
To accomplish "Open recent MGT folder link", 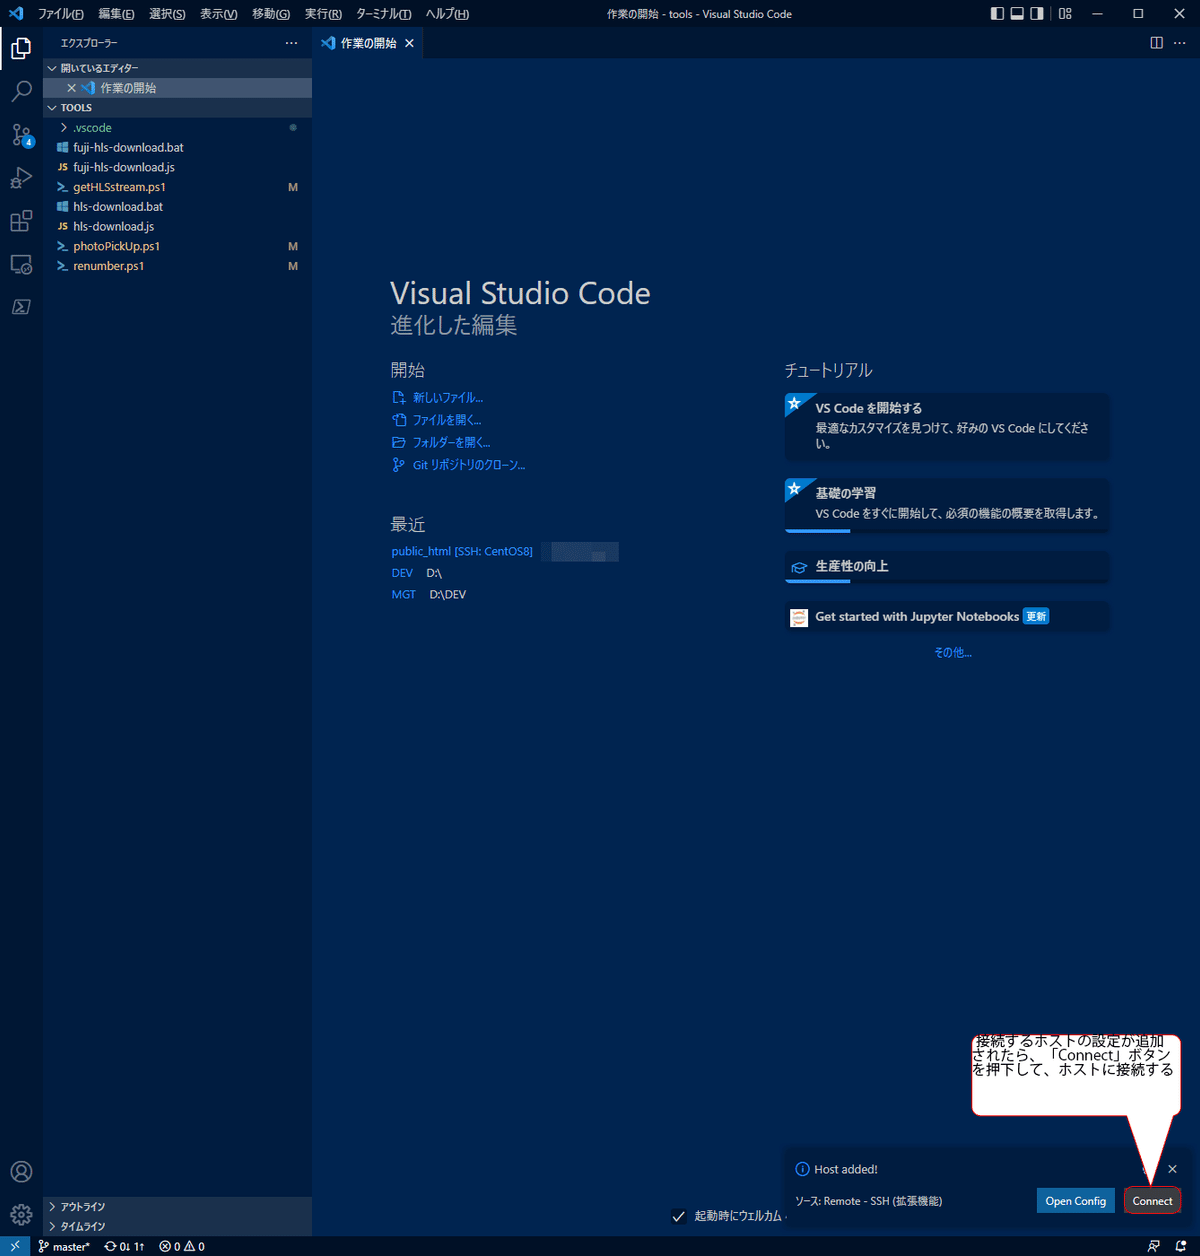I will [403, 594].
